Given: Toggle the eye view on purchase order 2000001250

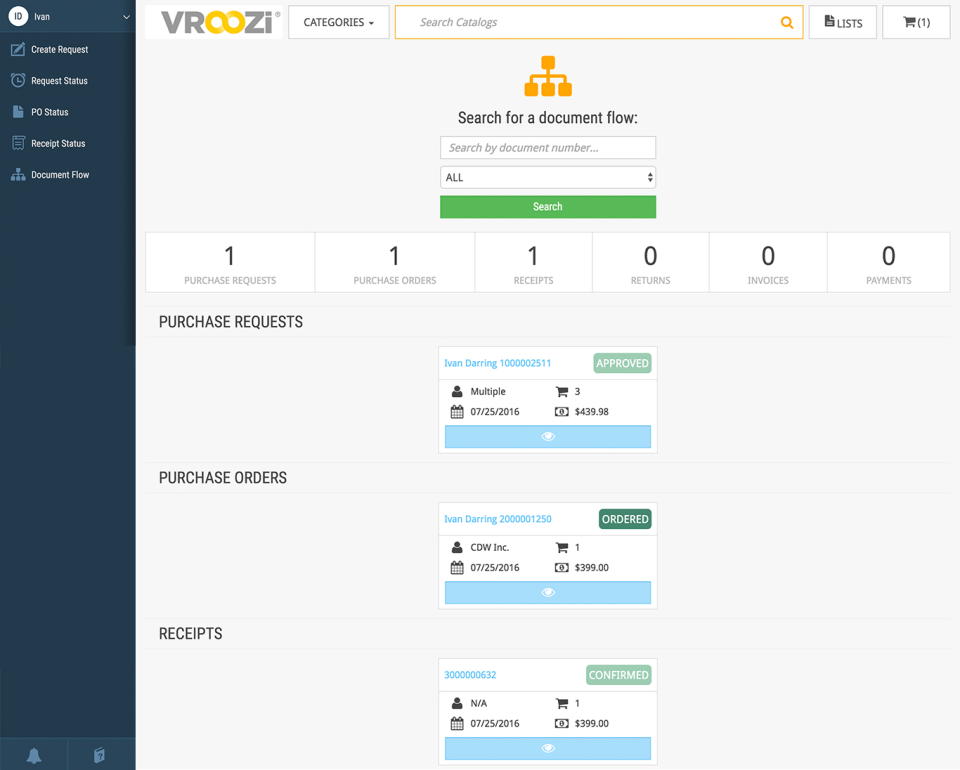Looking at the screenshot, I should [x=547, y=592].
